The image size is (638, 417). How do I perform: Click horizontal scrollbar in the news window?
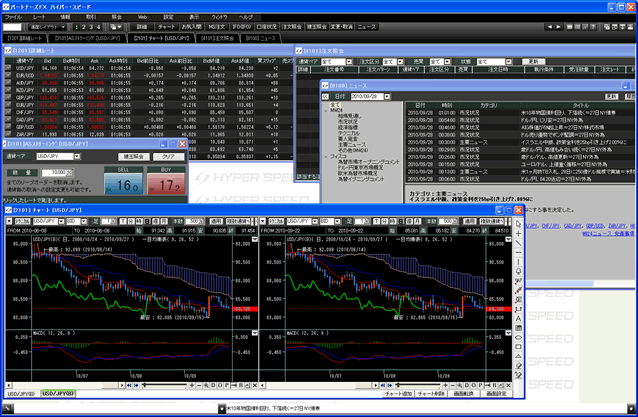click(x=559, y=283)
